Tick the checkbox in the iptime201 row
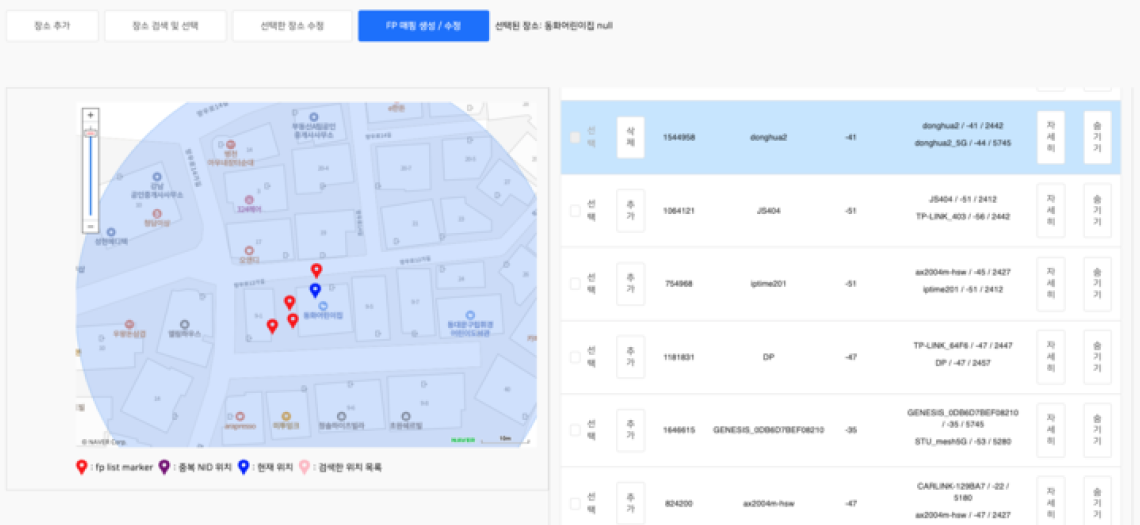Screen dimensions: 1140x525 pos(575,284)
